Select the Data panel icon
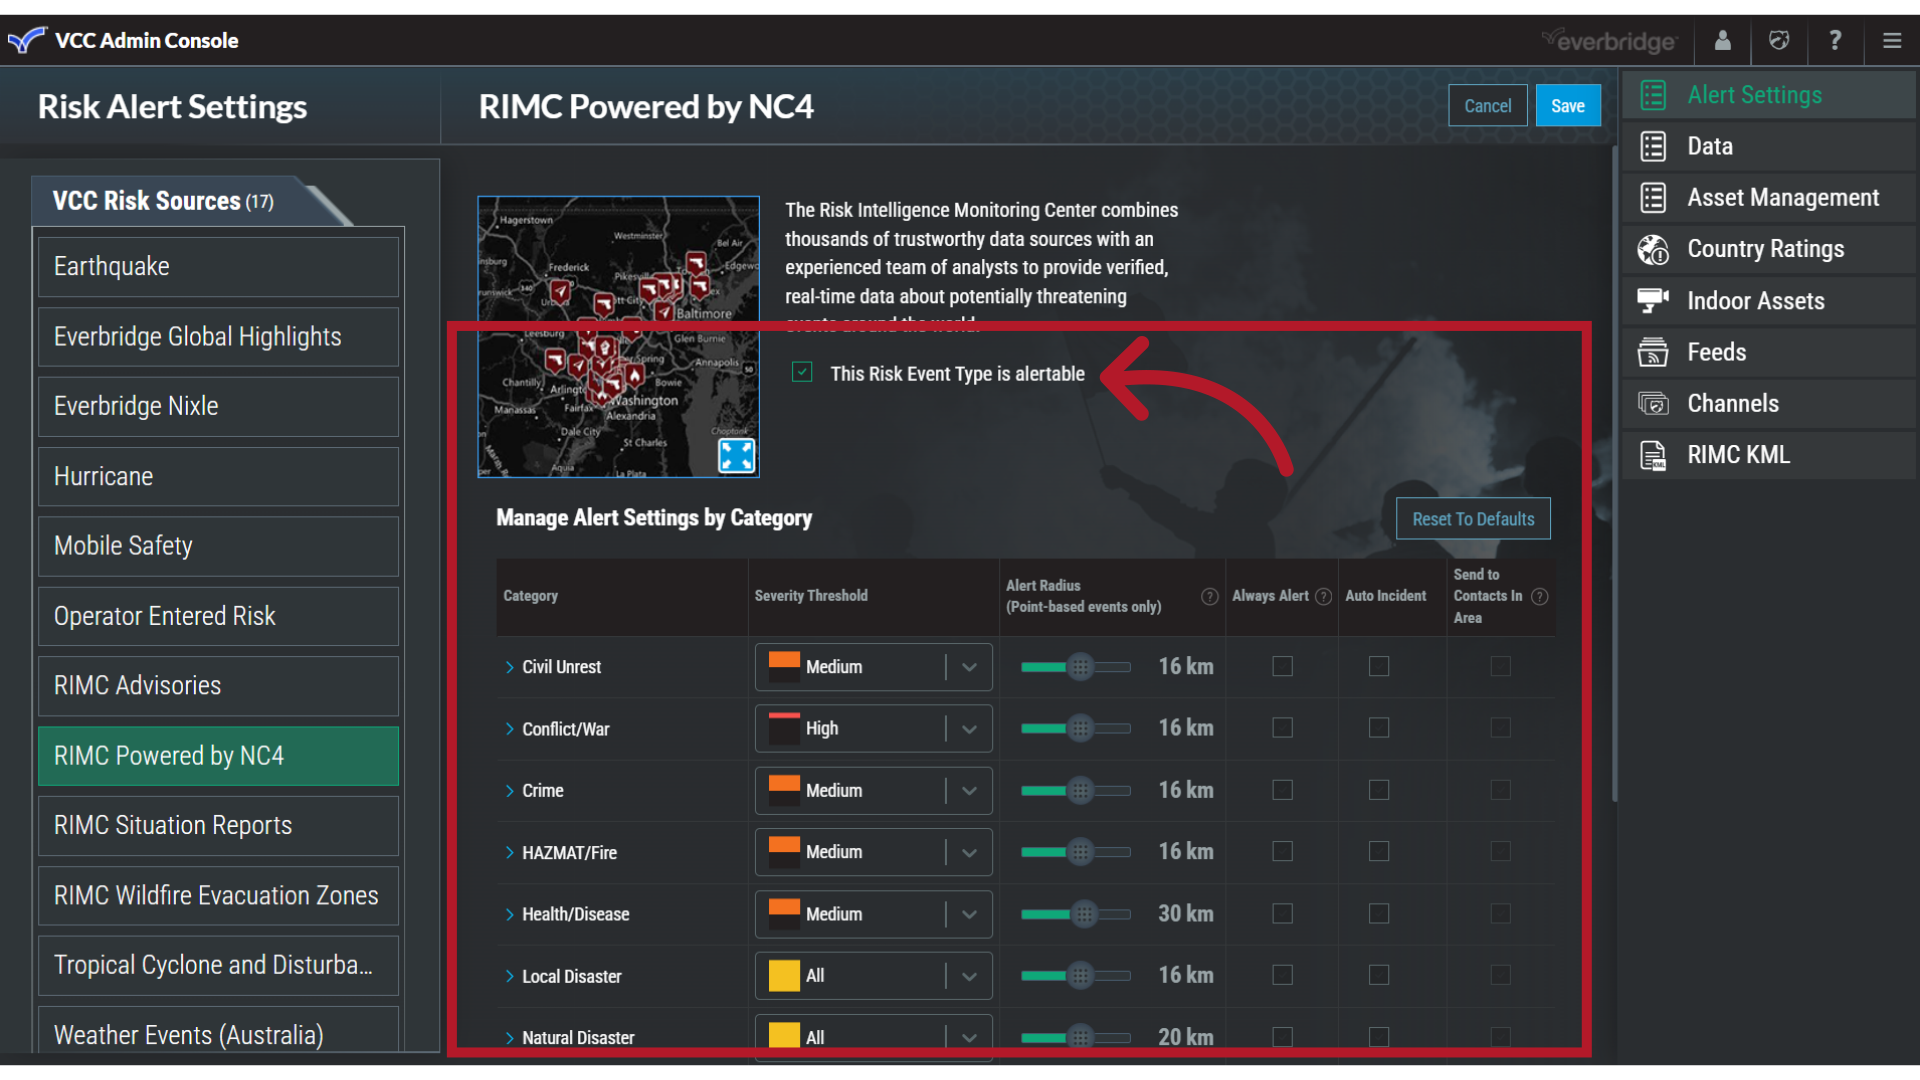 1710,146
